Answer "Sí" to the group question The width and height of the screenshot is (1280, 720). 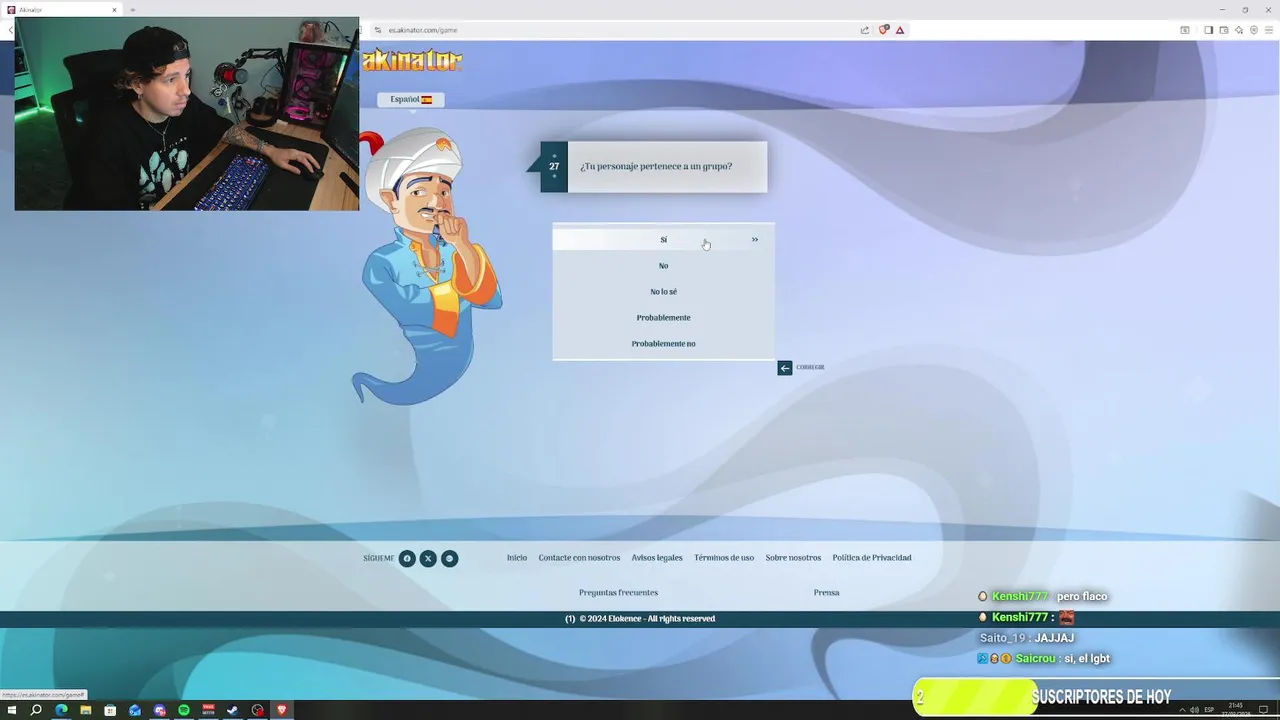pos(663,239)
